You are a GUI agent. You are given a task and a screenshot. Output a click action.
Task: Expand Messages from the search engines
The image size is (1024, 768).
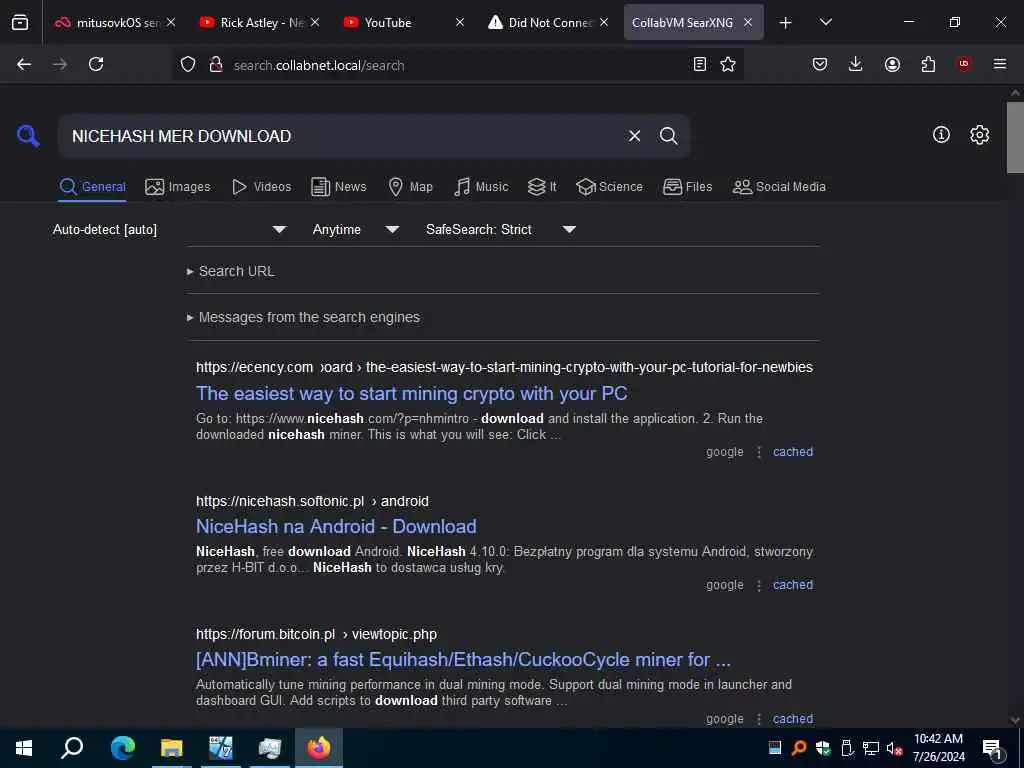pyautogui.click(x=303, y=317)
